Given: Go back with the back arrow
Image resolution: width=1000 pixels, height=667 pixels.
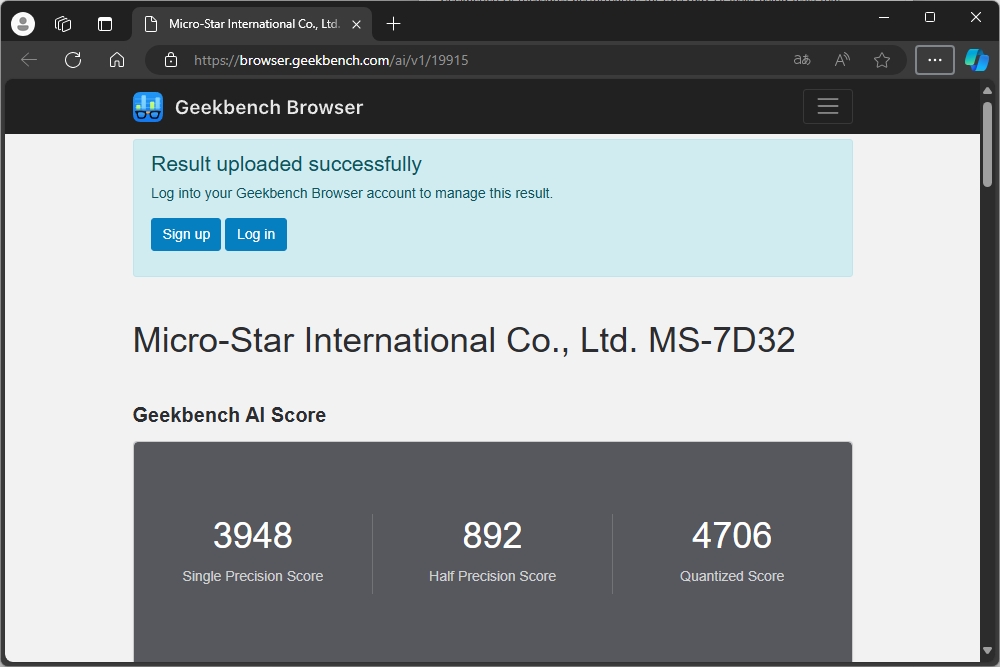Looking at the screenshot, I should pos(29,60).
